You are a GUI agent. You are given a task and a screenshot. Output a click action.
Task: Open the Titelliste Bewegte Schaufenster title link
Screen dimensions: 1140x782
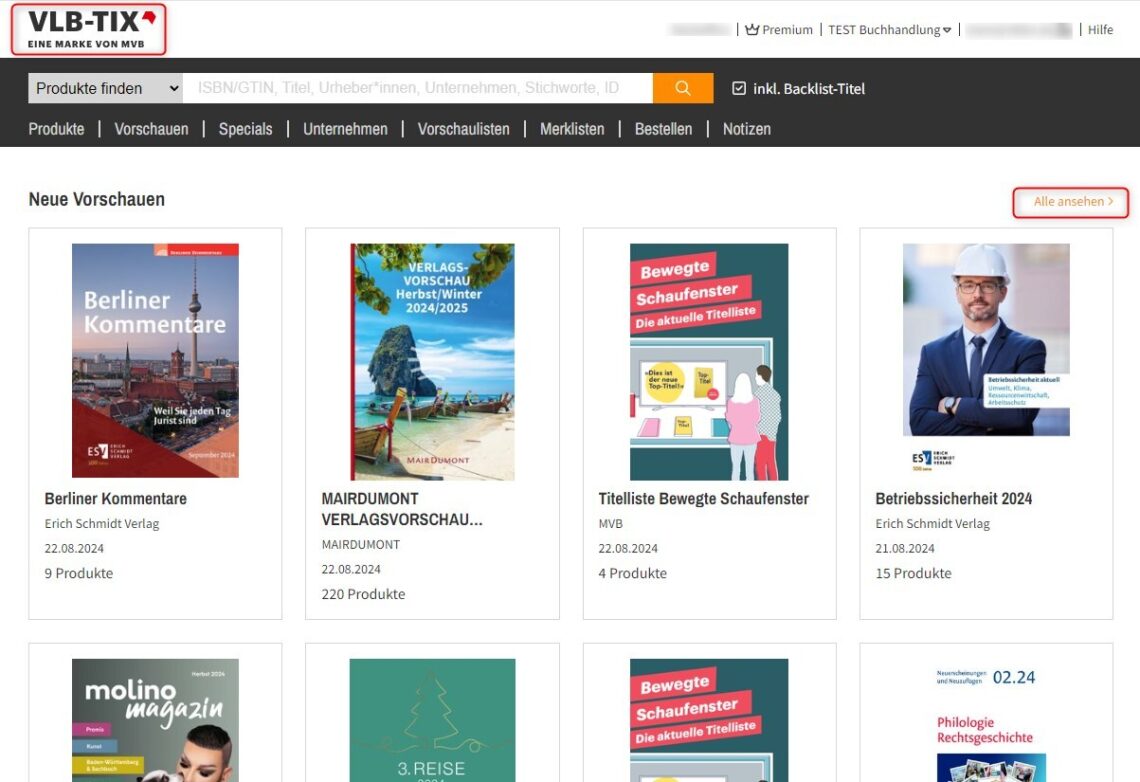[x=703, y=498]
